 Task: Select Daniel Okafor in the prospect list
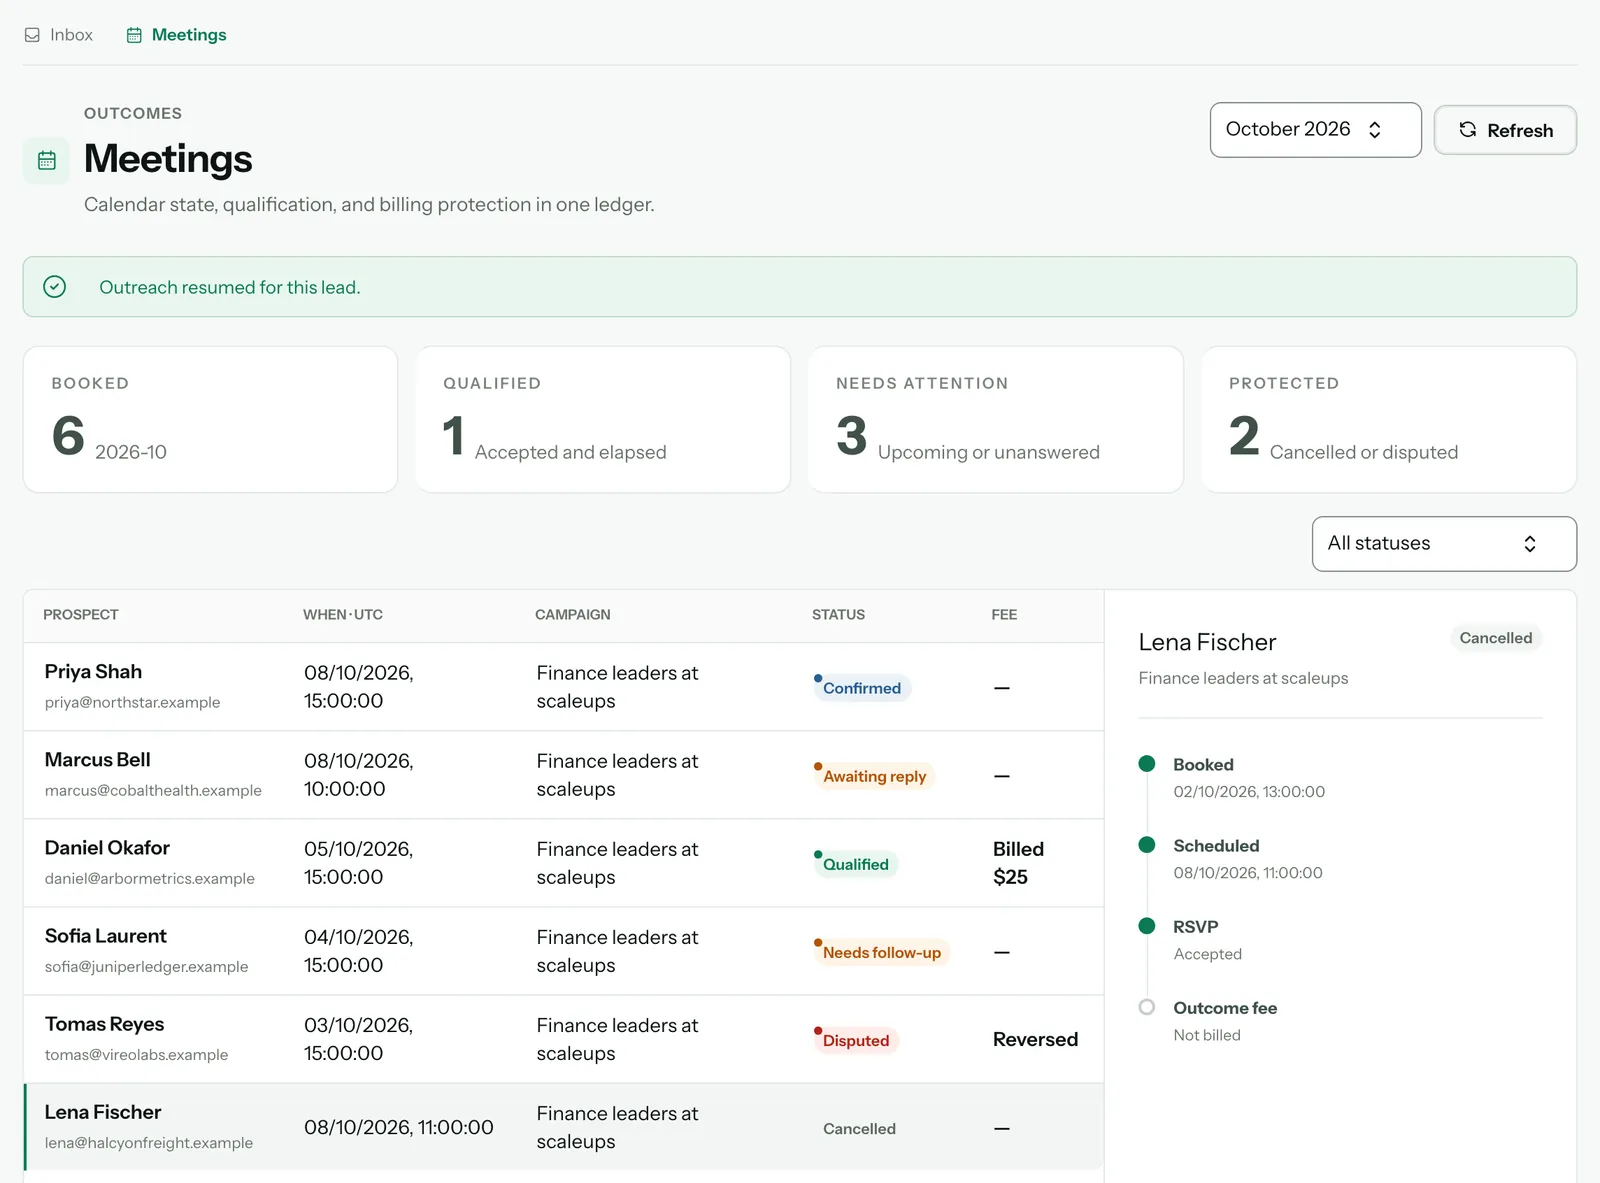tap(564, 863)
